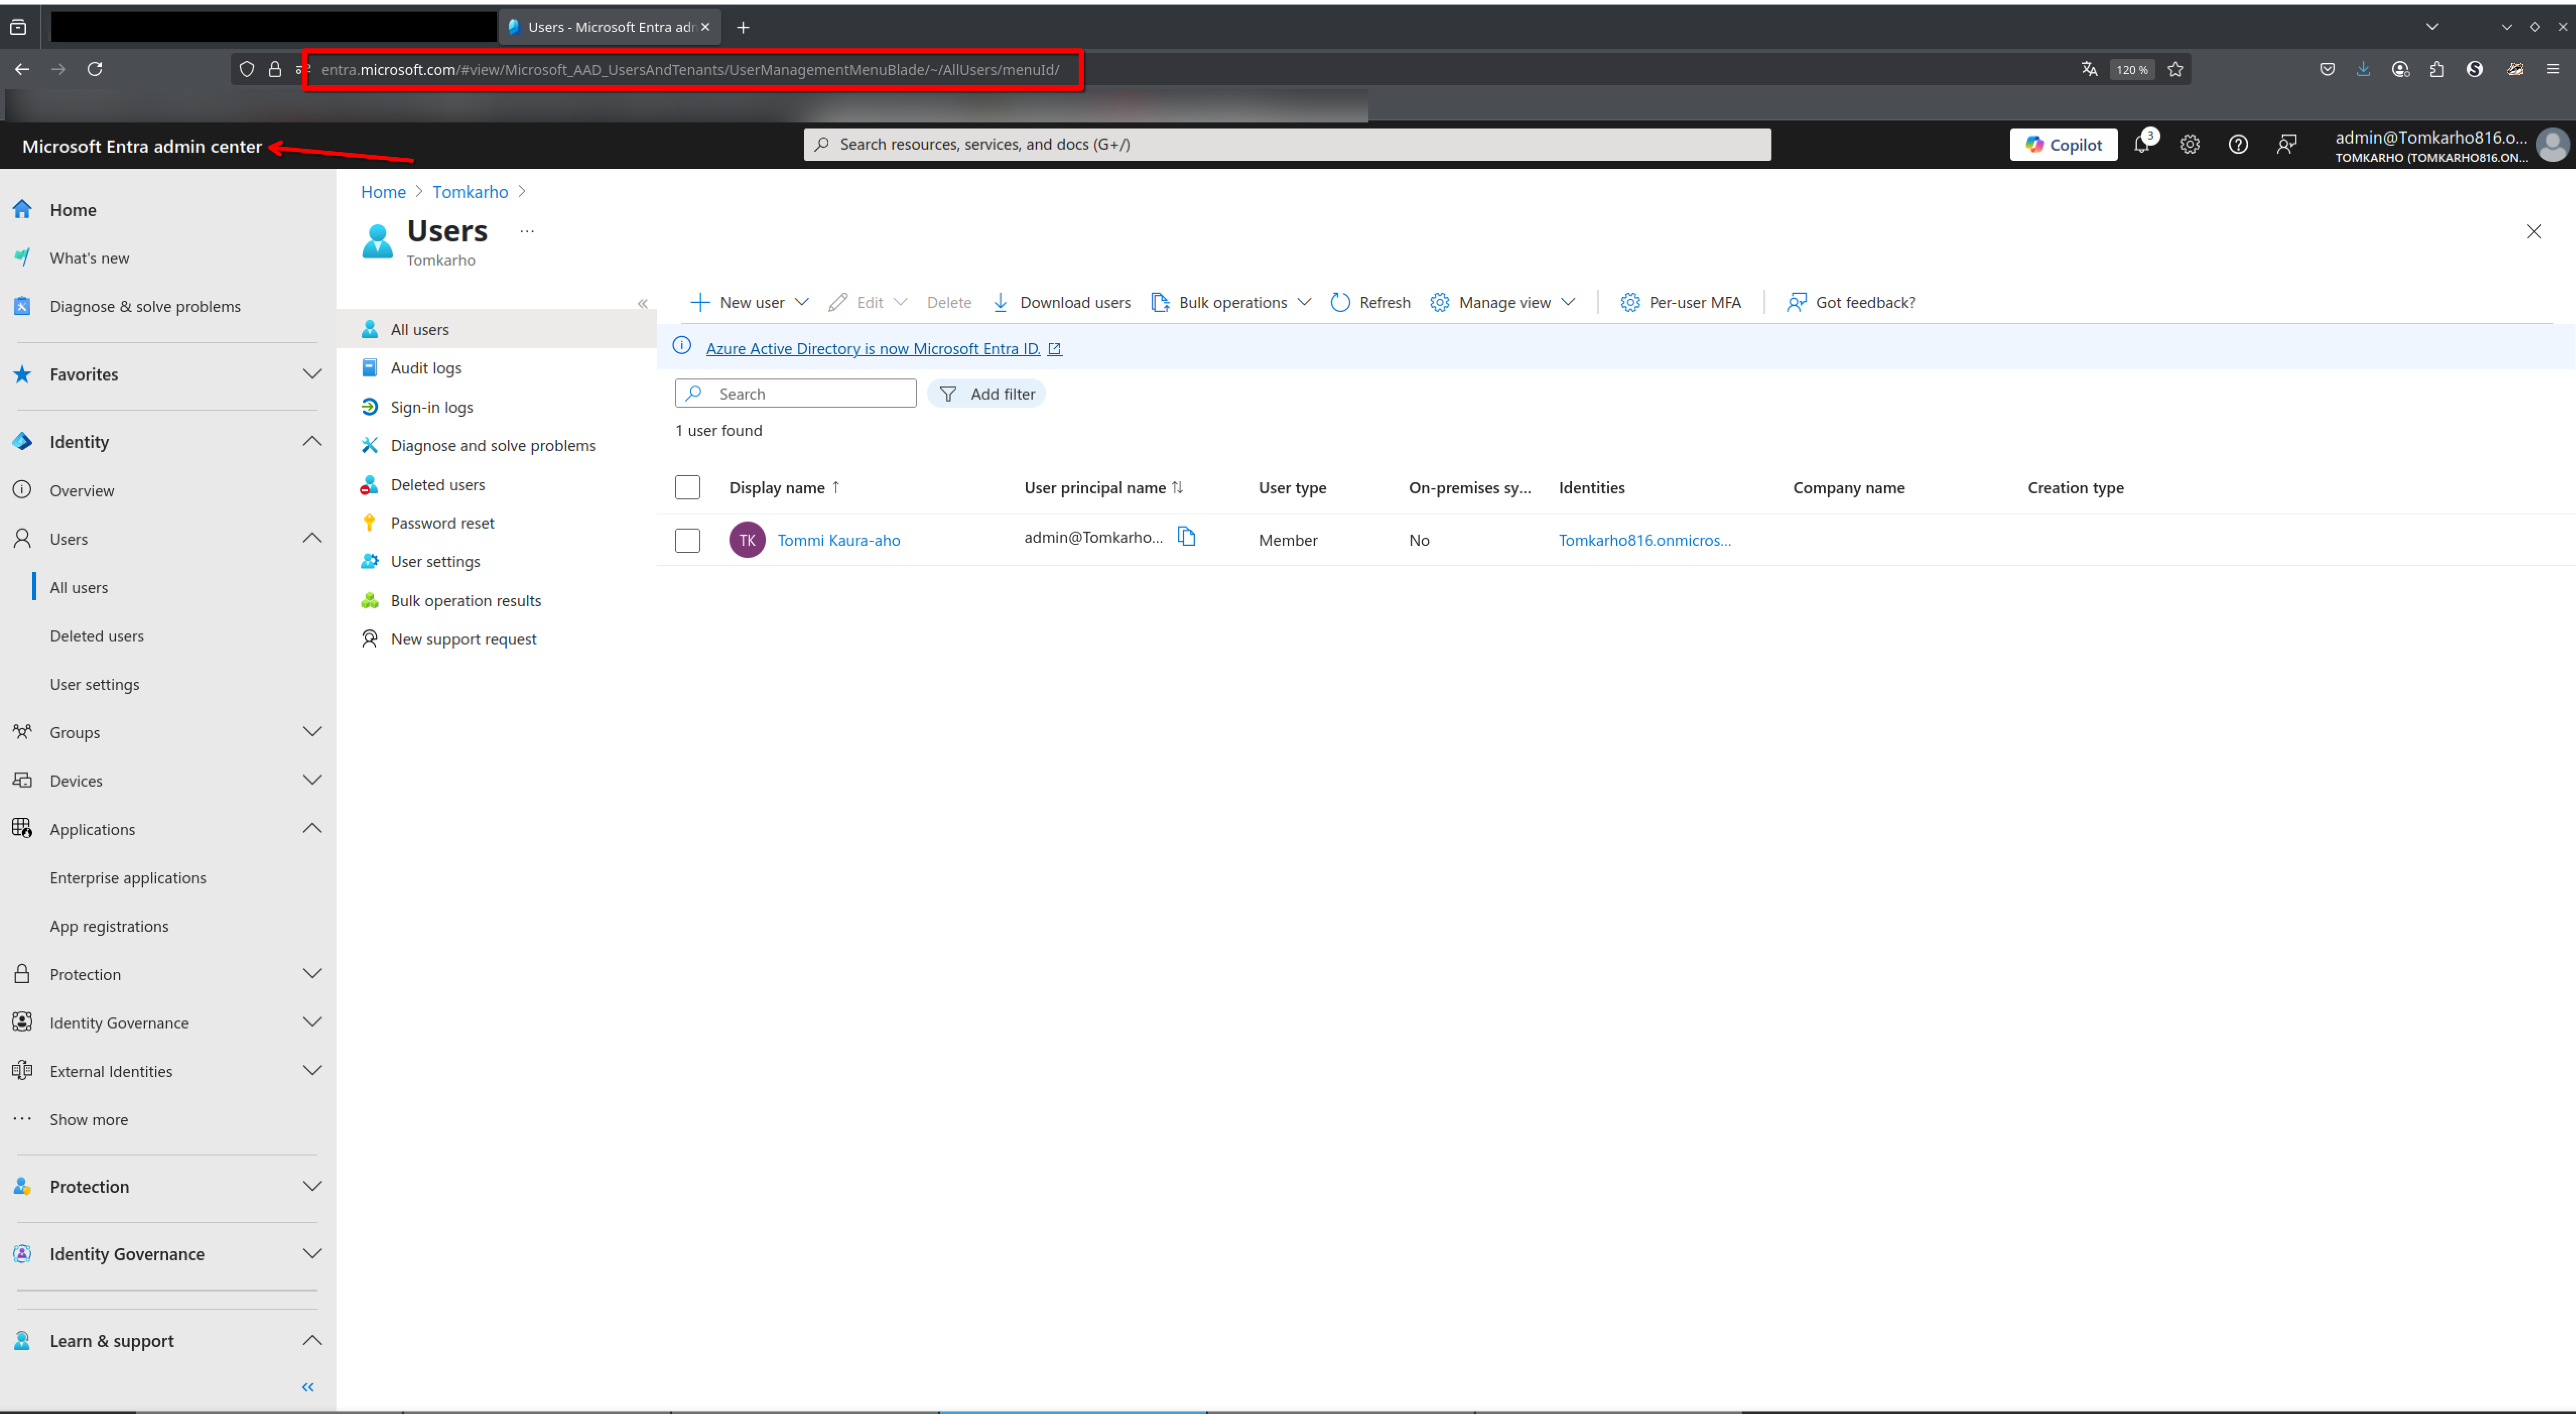Open browser extensions puzzle icon
2576x1414 pixels.
coord(2436,69)
